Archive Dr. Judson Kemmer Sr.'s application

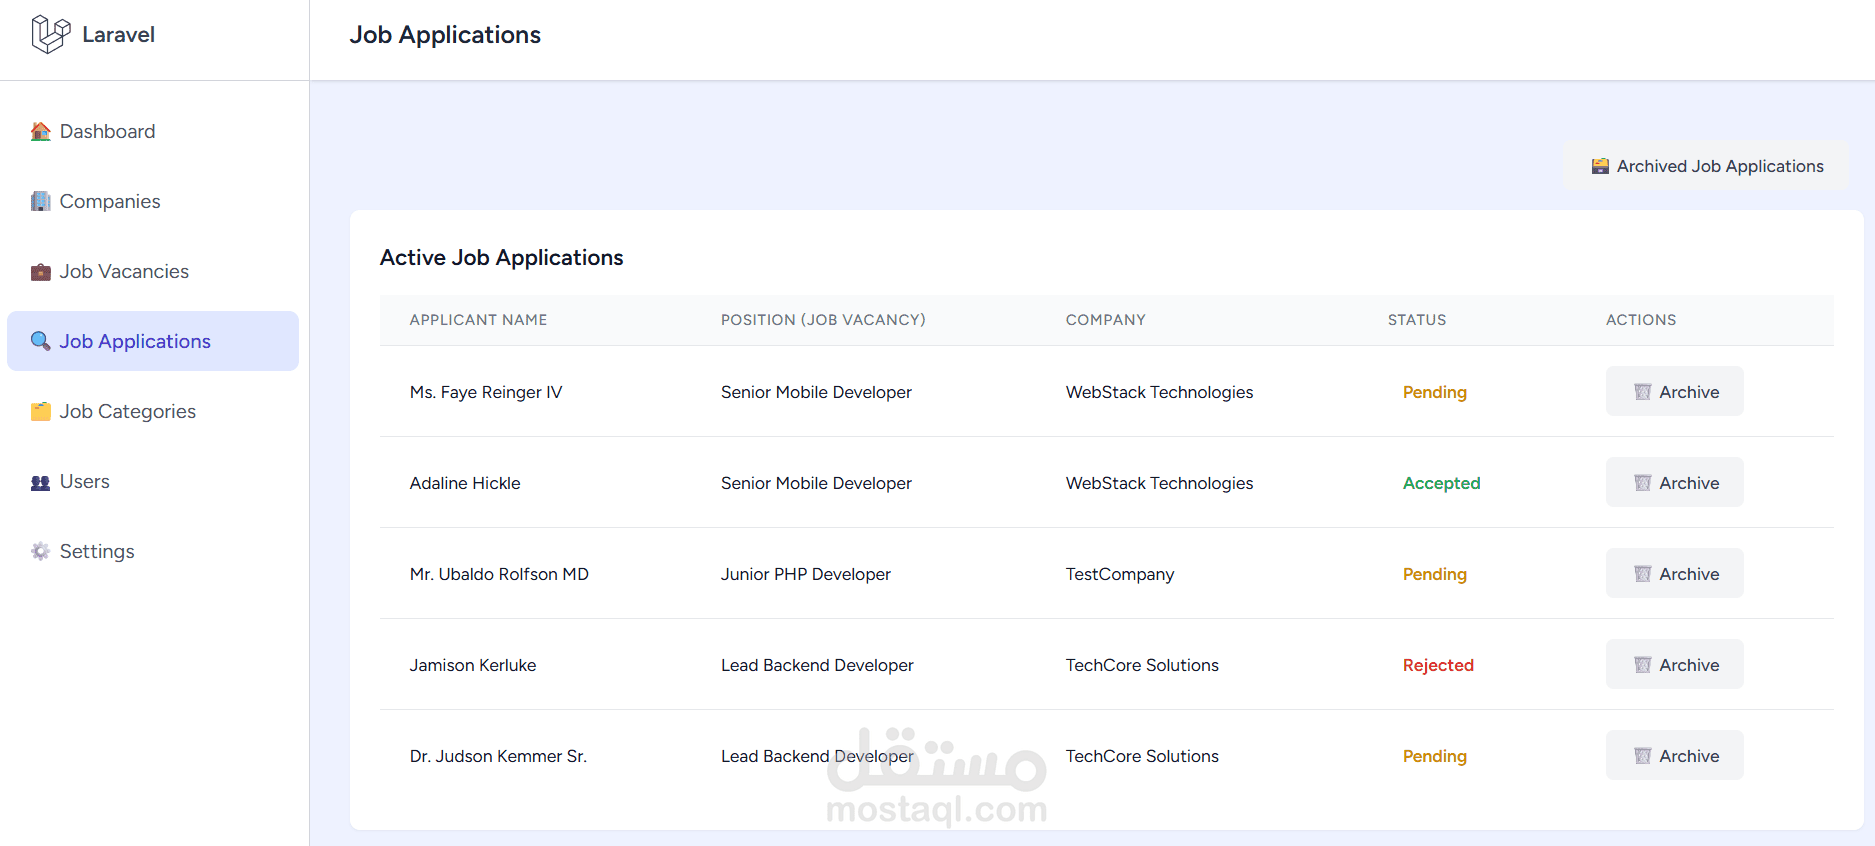point(1674,756)
